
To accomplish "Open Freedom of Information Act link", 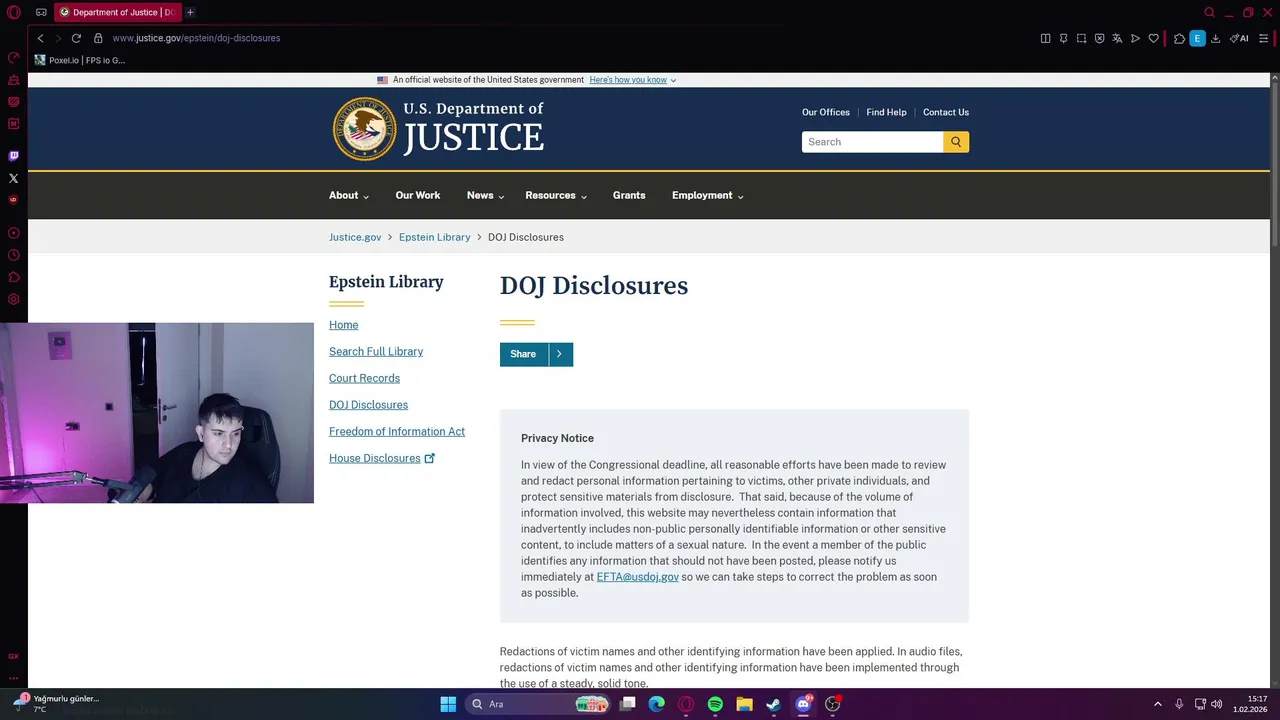I will pos(397,432).
